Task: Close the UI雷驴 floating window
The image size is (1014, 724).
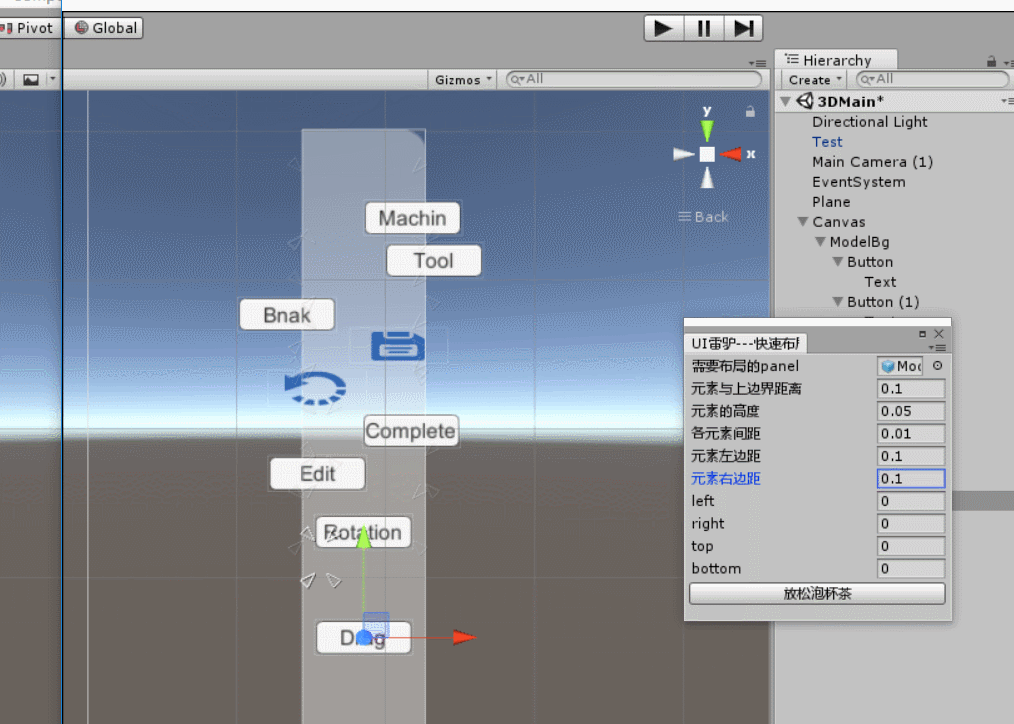Action: pos(939,334)
